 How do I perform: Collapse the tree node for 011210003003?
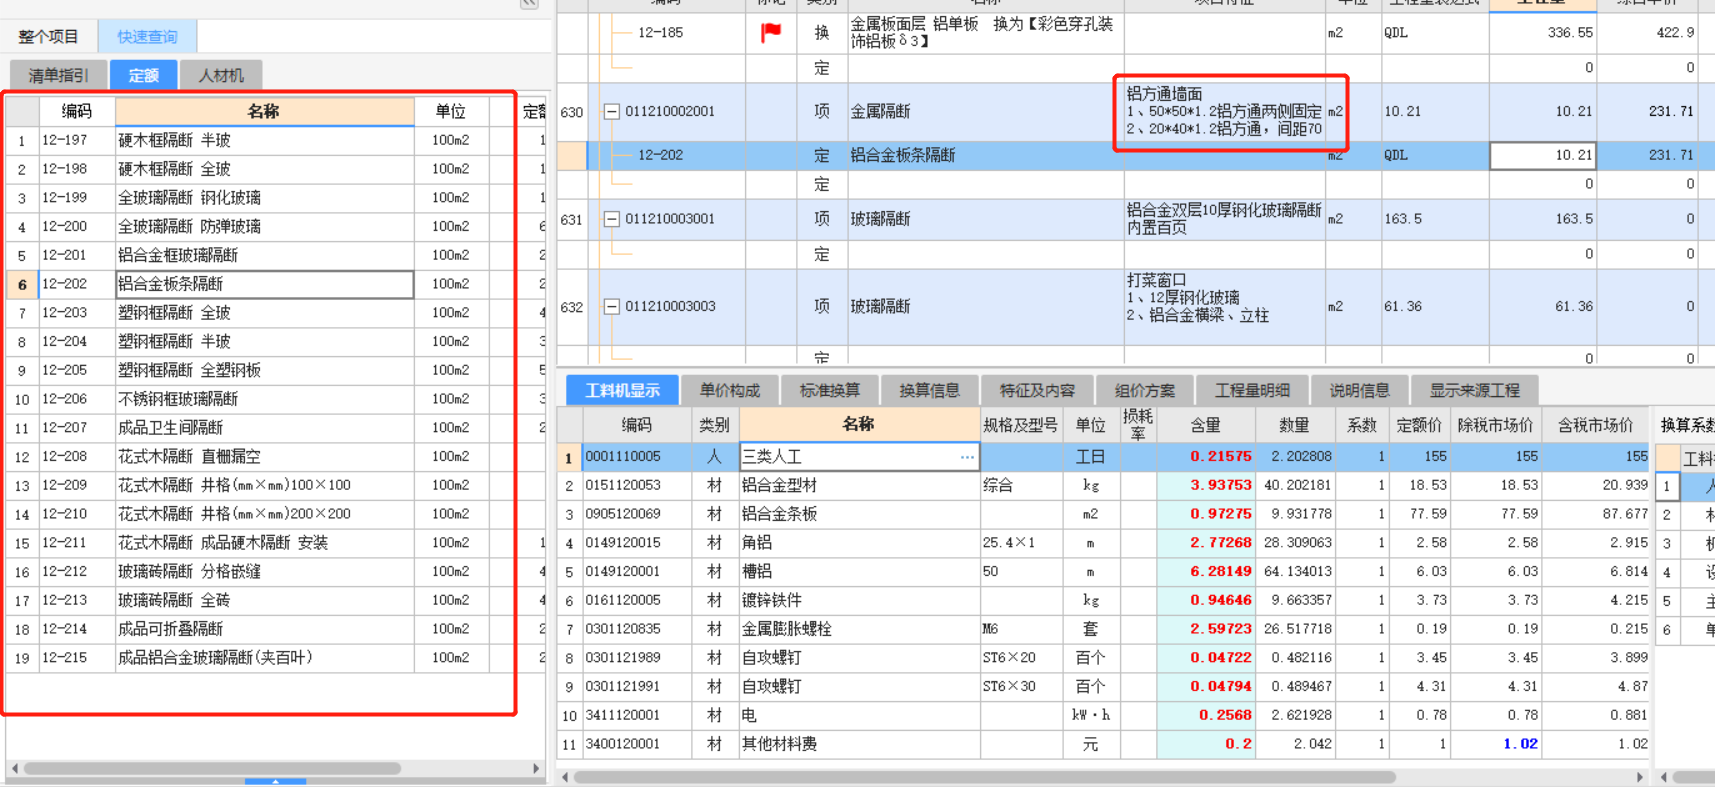click(611, 307)
